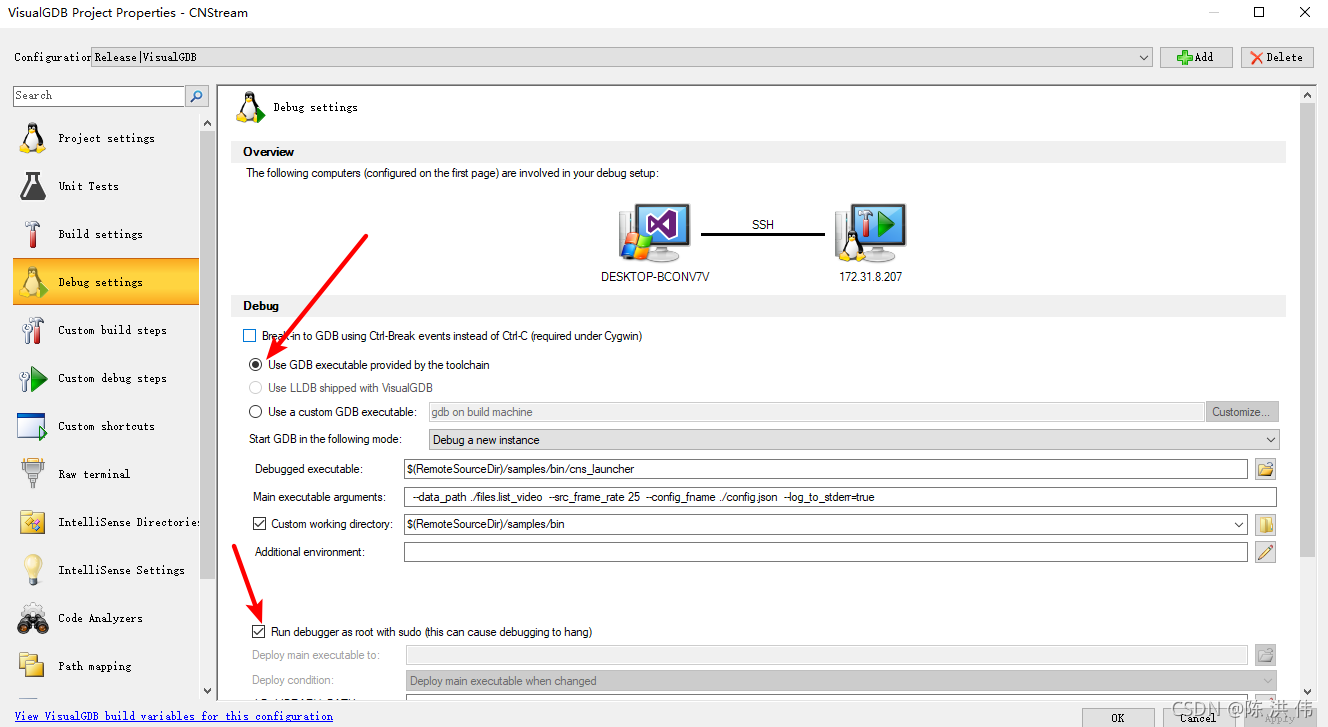
Task: Browse for the debugged executable file
Action: click(1265, 468)
